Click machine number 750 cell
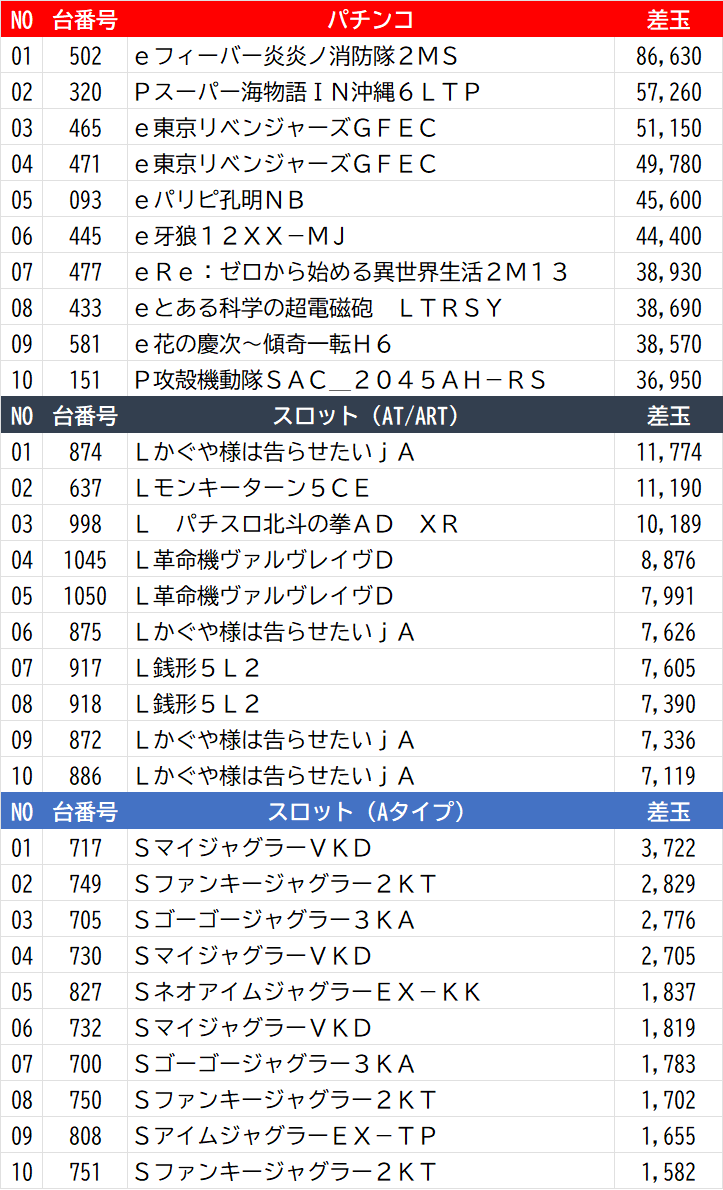The image size is (723, 1190). click(x=85, y=1100)
